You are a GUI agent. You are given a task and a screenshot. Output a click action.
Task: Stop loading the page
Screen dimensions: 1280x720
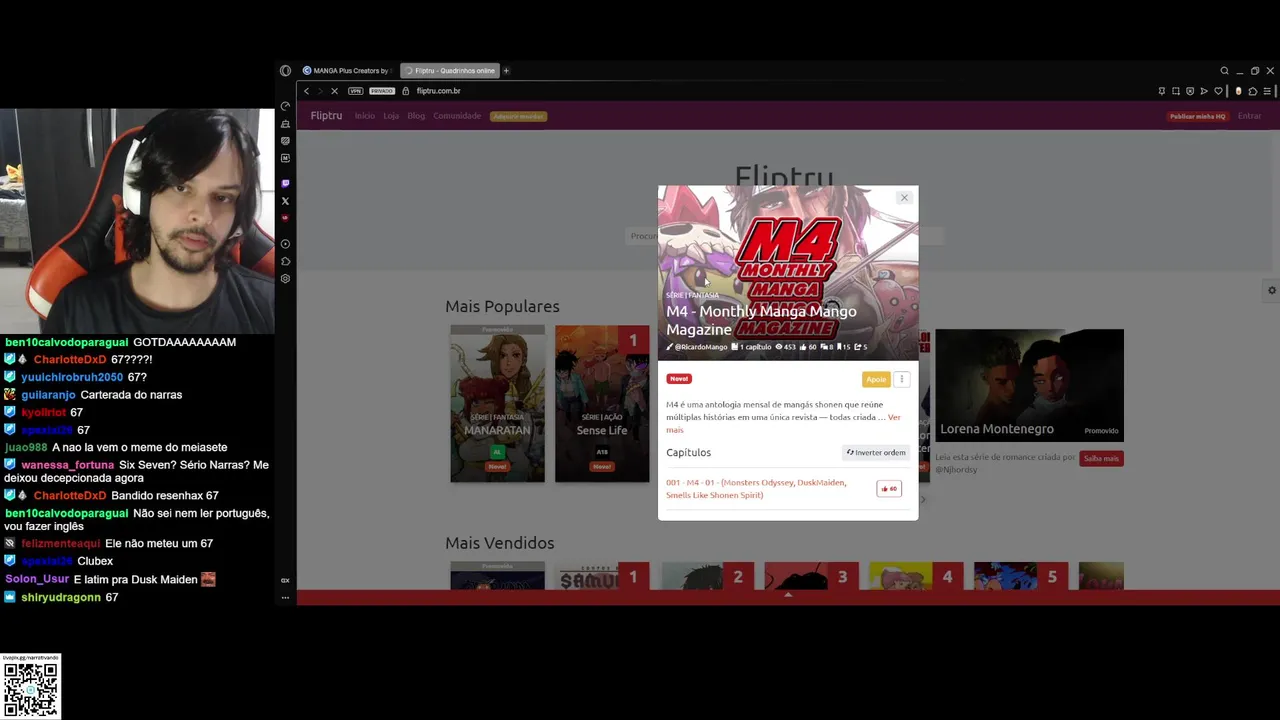pos(334,91)
